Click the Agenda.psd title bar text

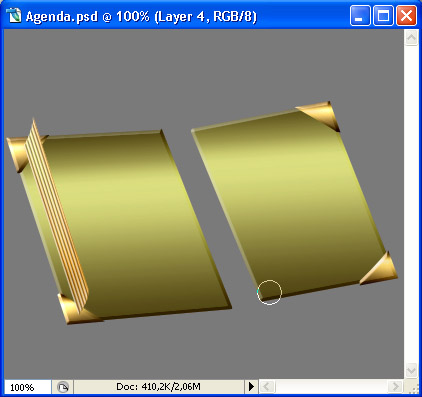click(x=141, y=16)
